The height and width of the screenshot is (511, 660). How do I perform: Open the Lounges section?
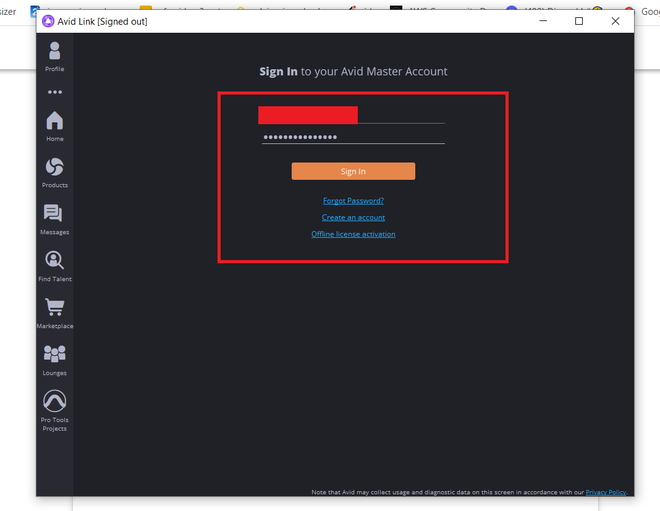(x=55, y=360)
